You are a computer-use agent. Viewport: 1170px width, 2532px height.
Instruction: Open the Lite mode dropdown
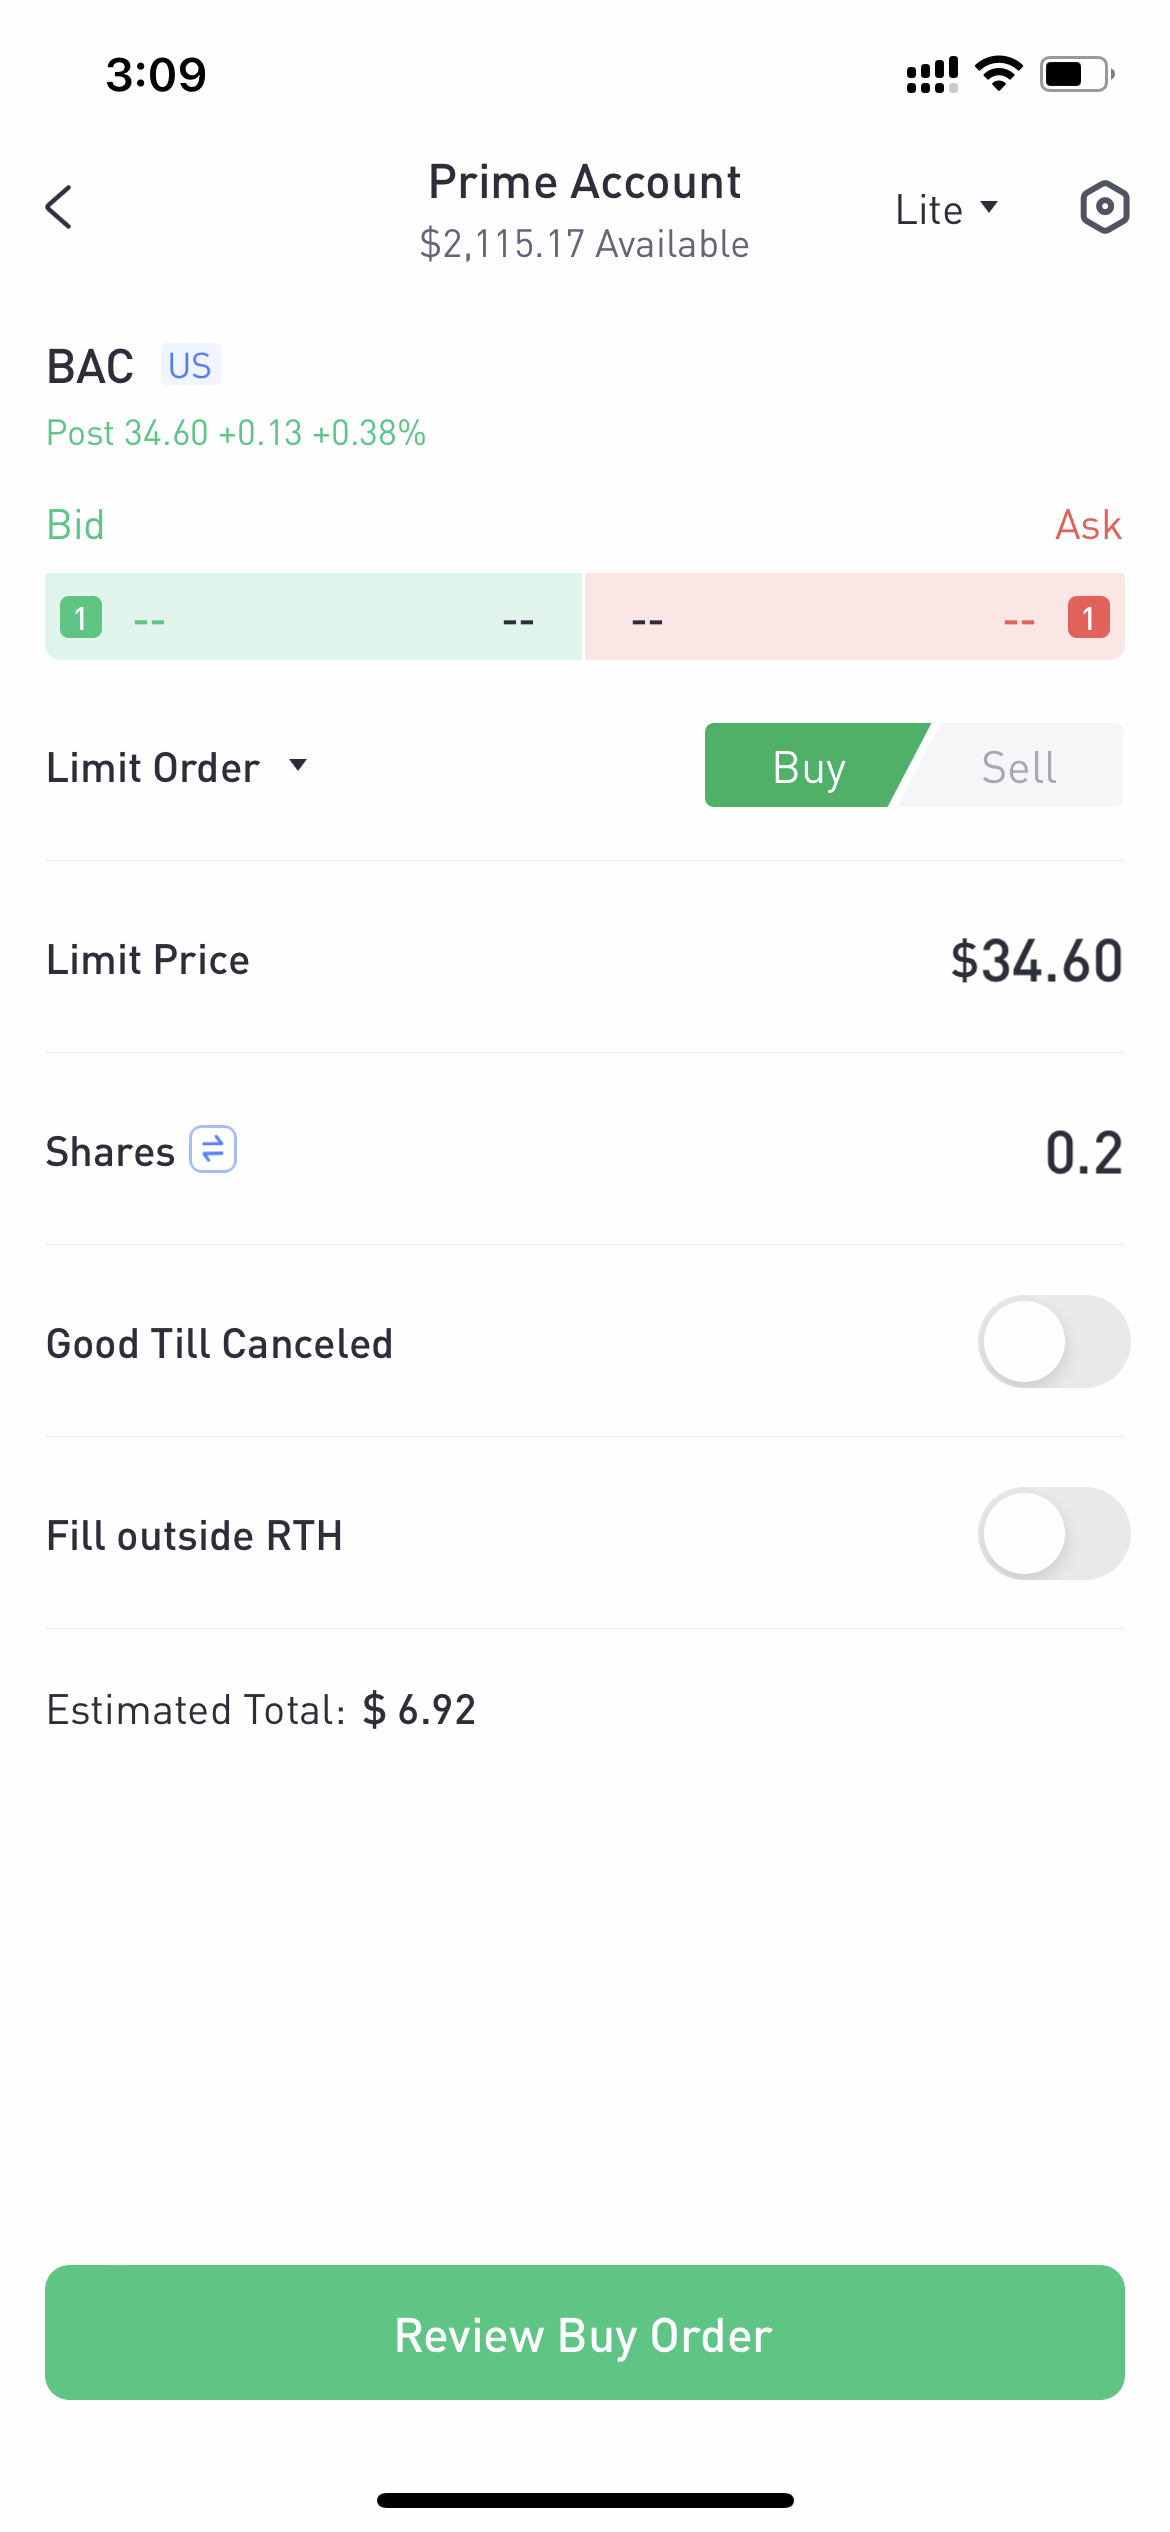click(946, 210)
